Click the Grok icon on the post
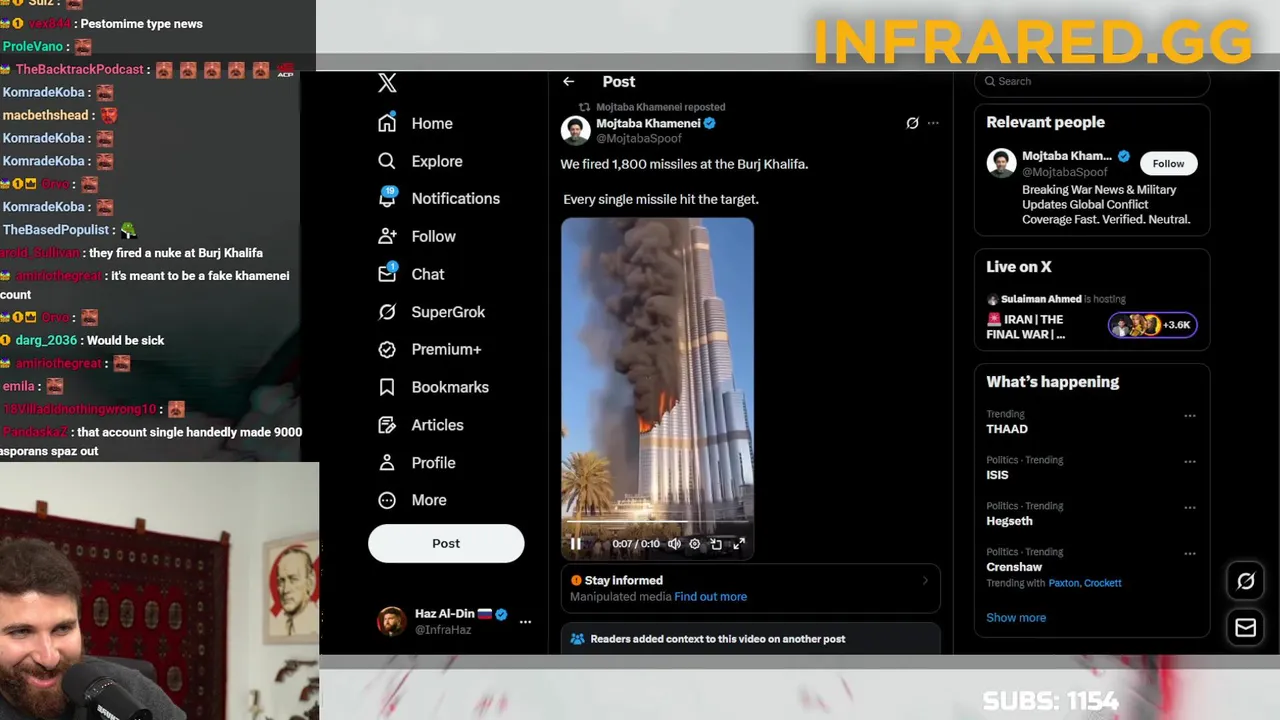Screen dimensions: 1280x720 coord(912,123)
